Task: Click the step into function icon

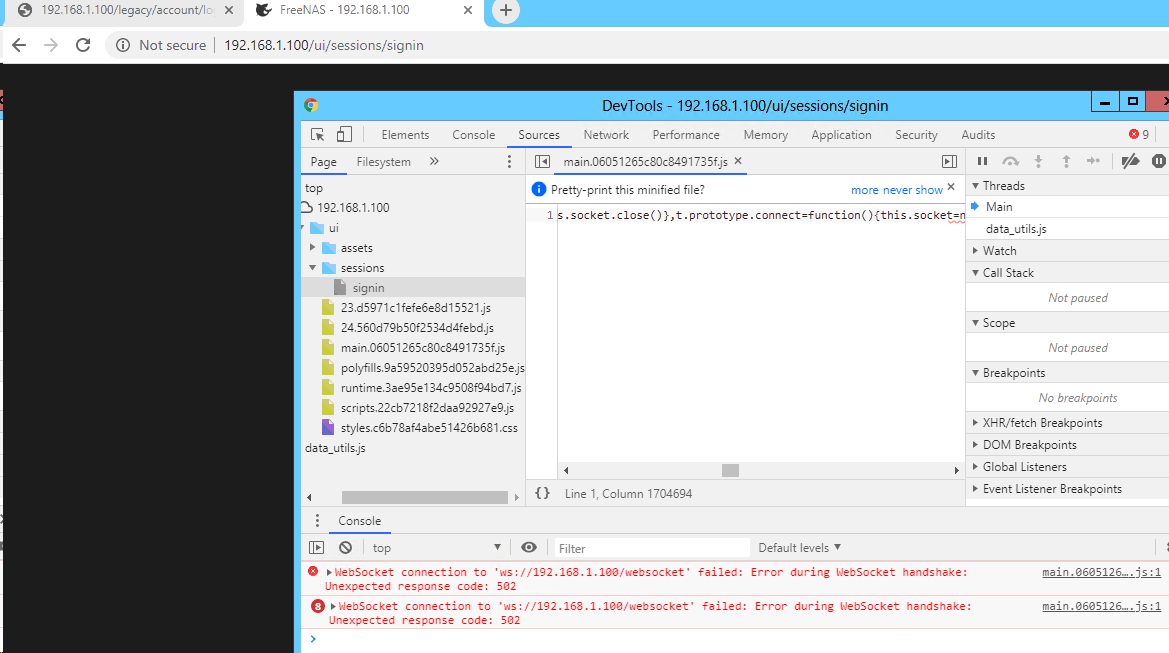Action: (1038, 161)
